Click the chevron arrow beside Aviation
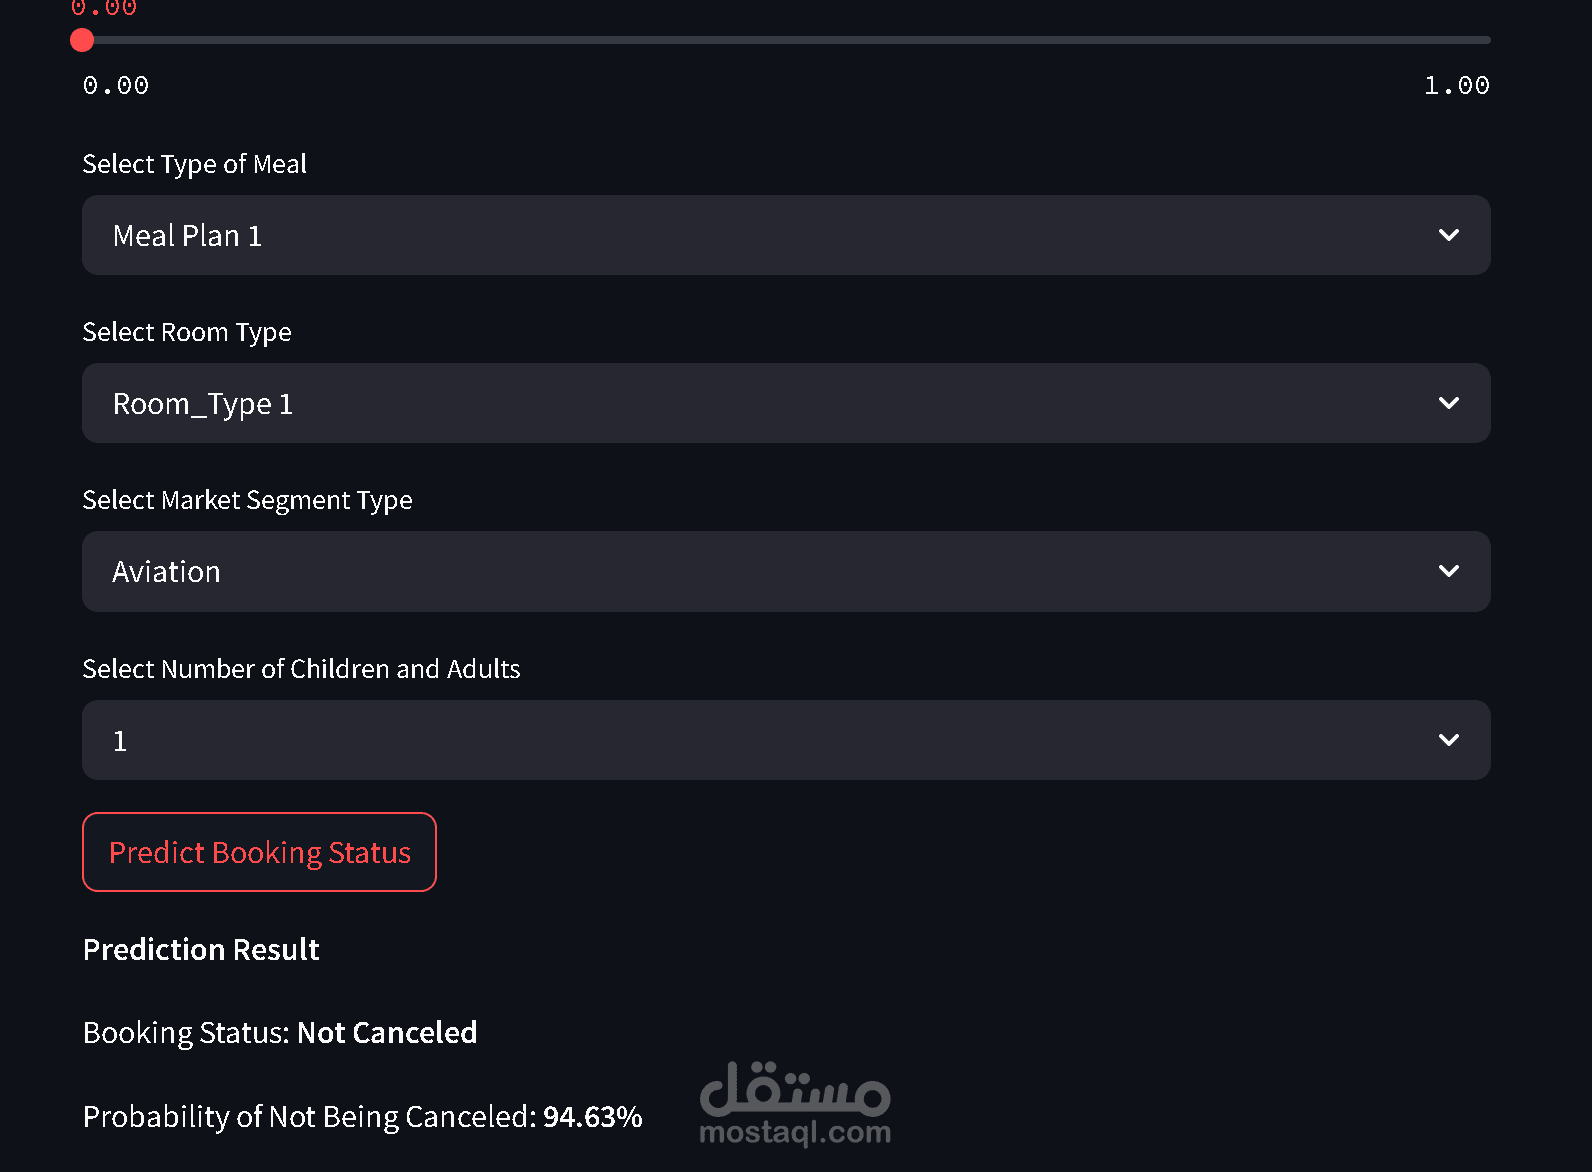The height and width of the screenshot is (1172, 1592). 1448,571
